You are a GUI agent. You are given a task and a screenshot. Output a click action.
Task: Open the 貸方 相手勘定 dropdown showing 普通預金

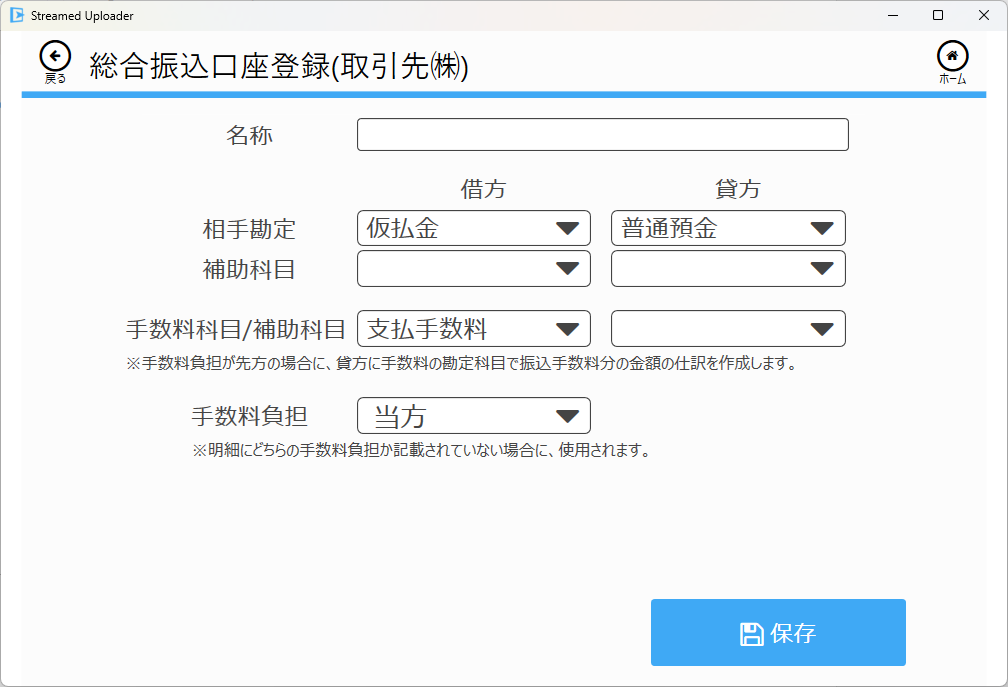click(x=728, y=228)
